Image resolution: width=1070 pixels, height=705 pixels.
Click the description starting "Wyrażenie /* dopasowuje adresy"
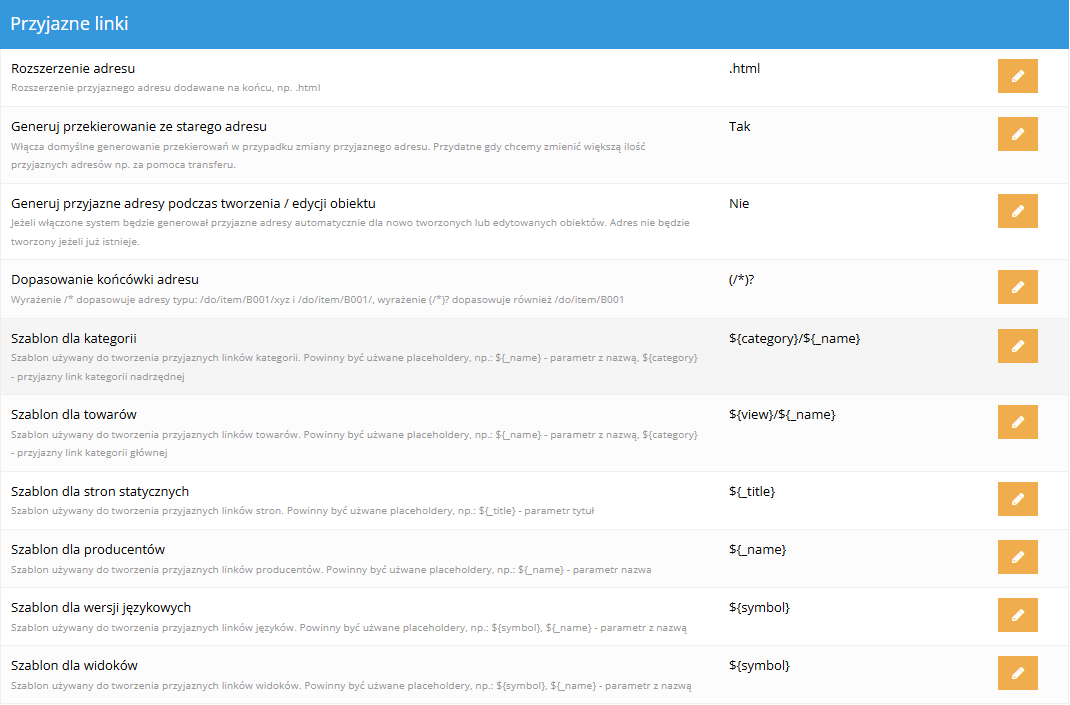pyautogui.click(x=317, y=300)
